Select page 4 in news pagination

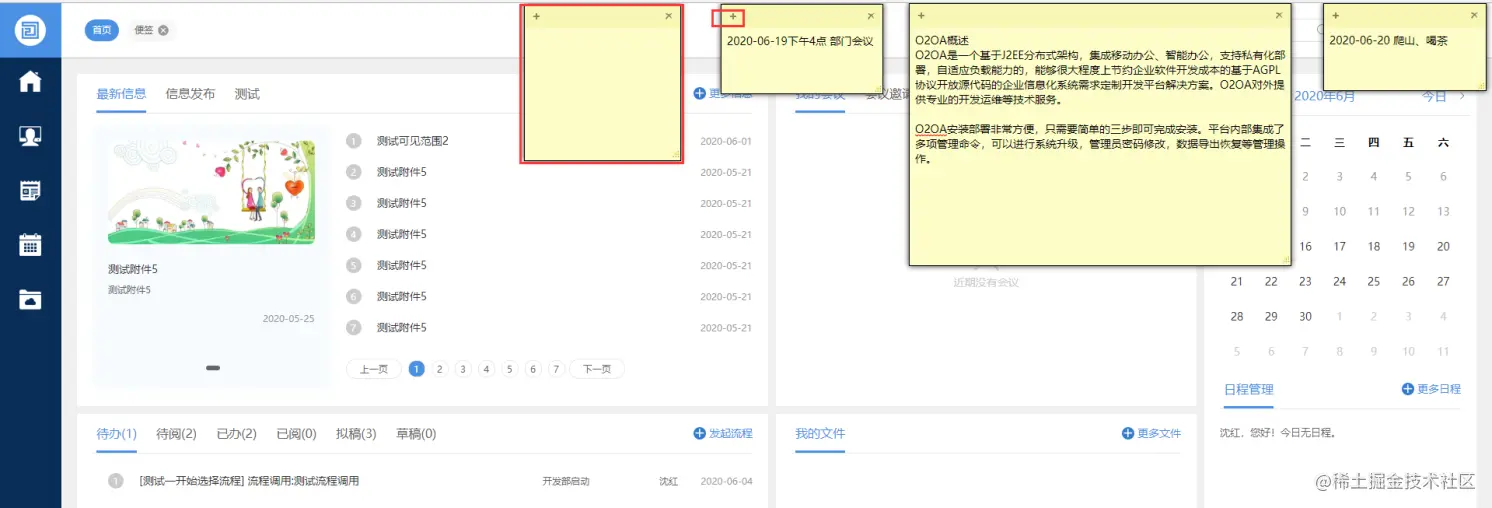coord(487,369)
